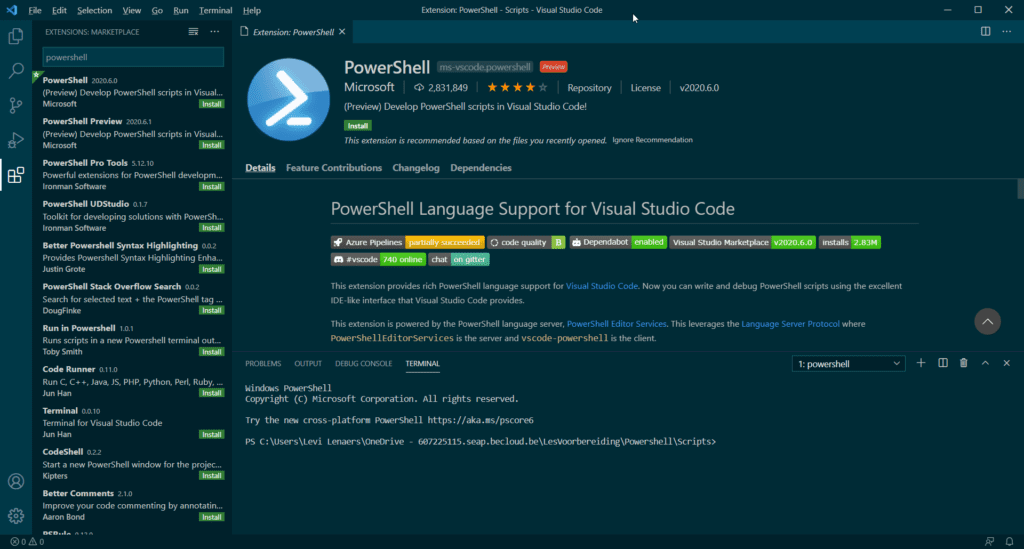Select the powershell terminal dropdown
This screenshot has height=549, width=1024.
pyautogui.click(x=848, y=364)
